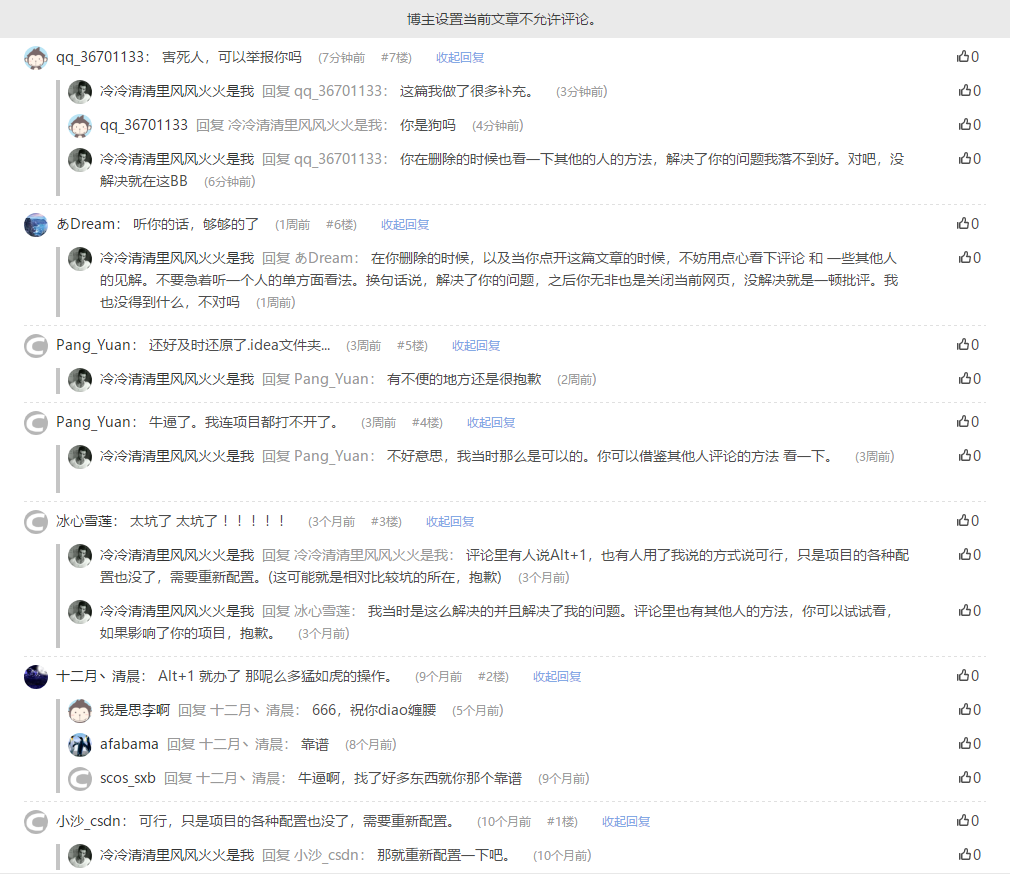
Task: Click the notice "博主设置当前文章不允许评论。"
Action: [x=504, y=19]
